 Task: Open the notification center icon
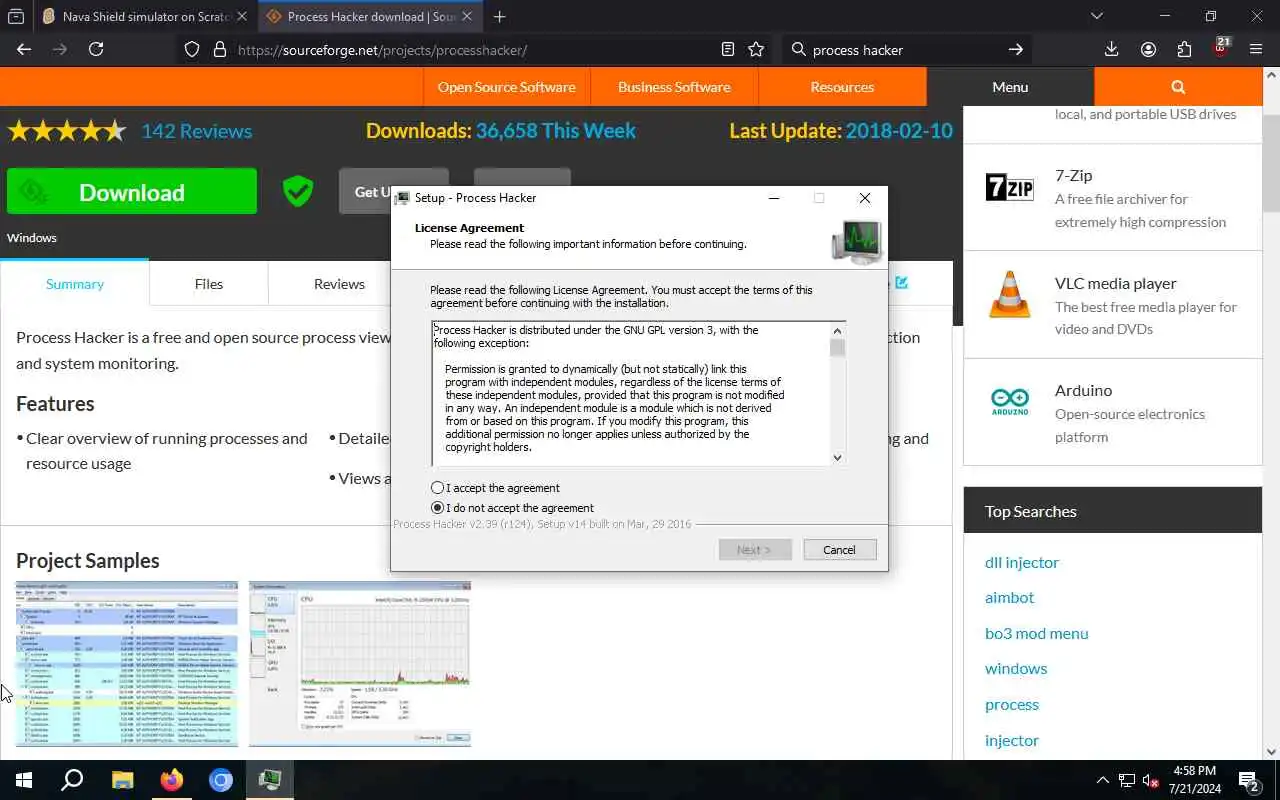[x=1249, y=780]
